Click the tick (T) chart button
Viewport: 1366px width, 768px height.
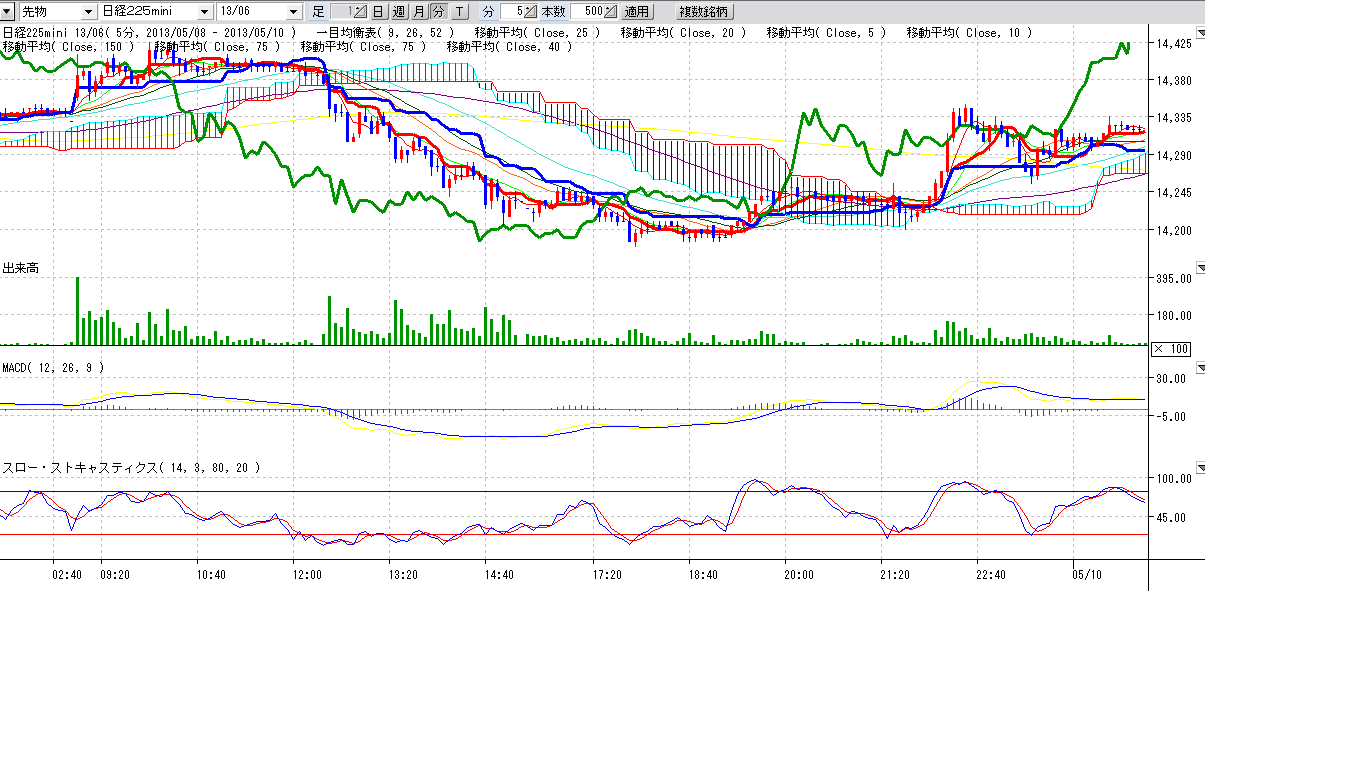point(458,12)
